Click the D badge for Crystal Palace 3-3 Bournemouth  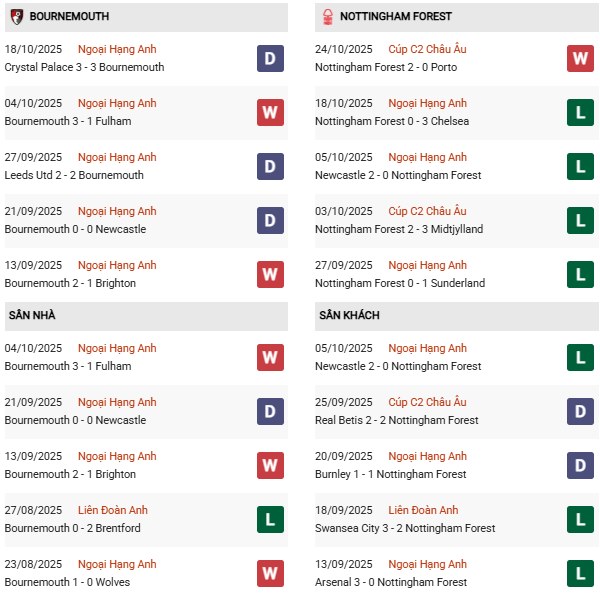270,59
